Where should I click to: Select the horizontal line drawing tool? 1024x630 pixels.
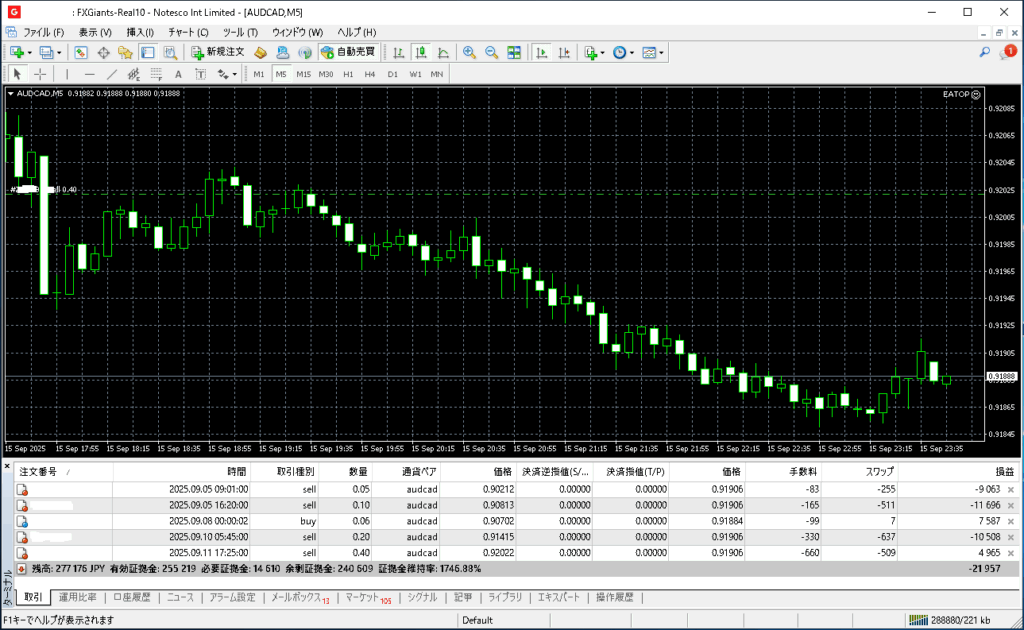pos(89,74)
